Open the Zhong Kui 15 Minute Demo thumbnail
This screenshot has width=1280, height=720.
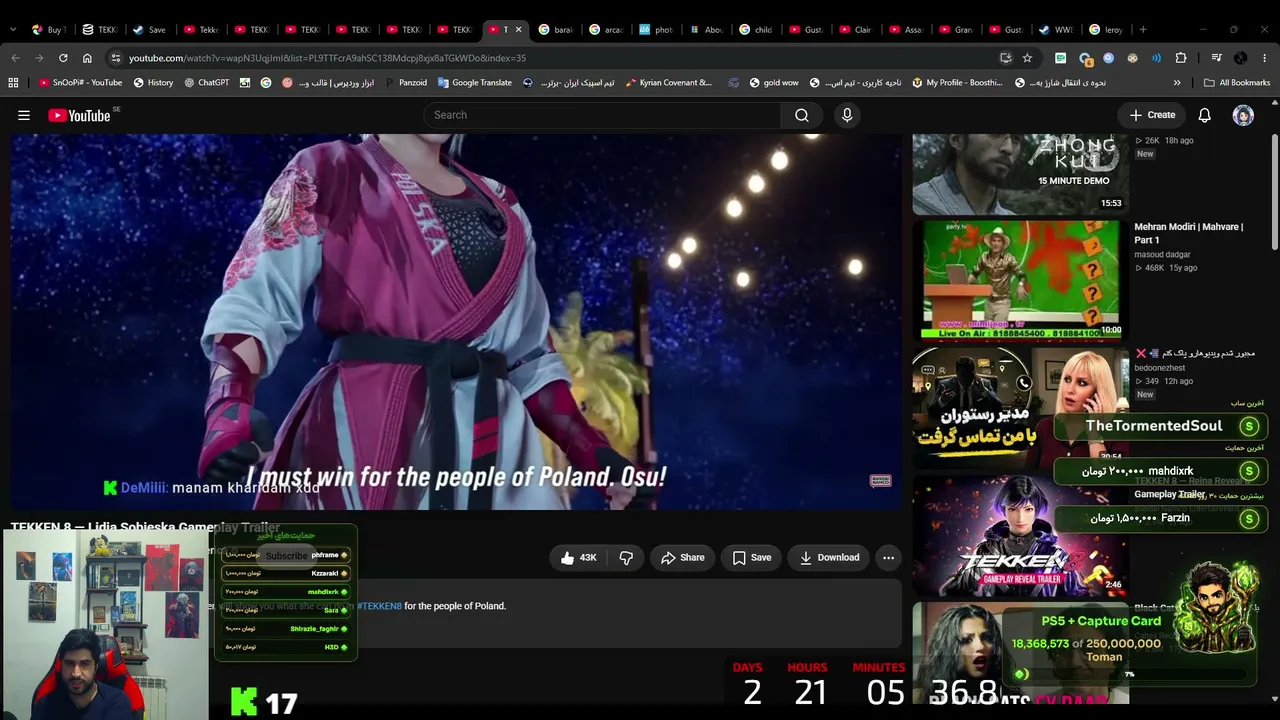[x=1021, y=175]
